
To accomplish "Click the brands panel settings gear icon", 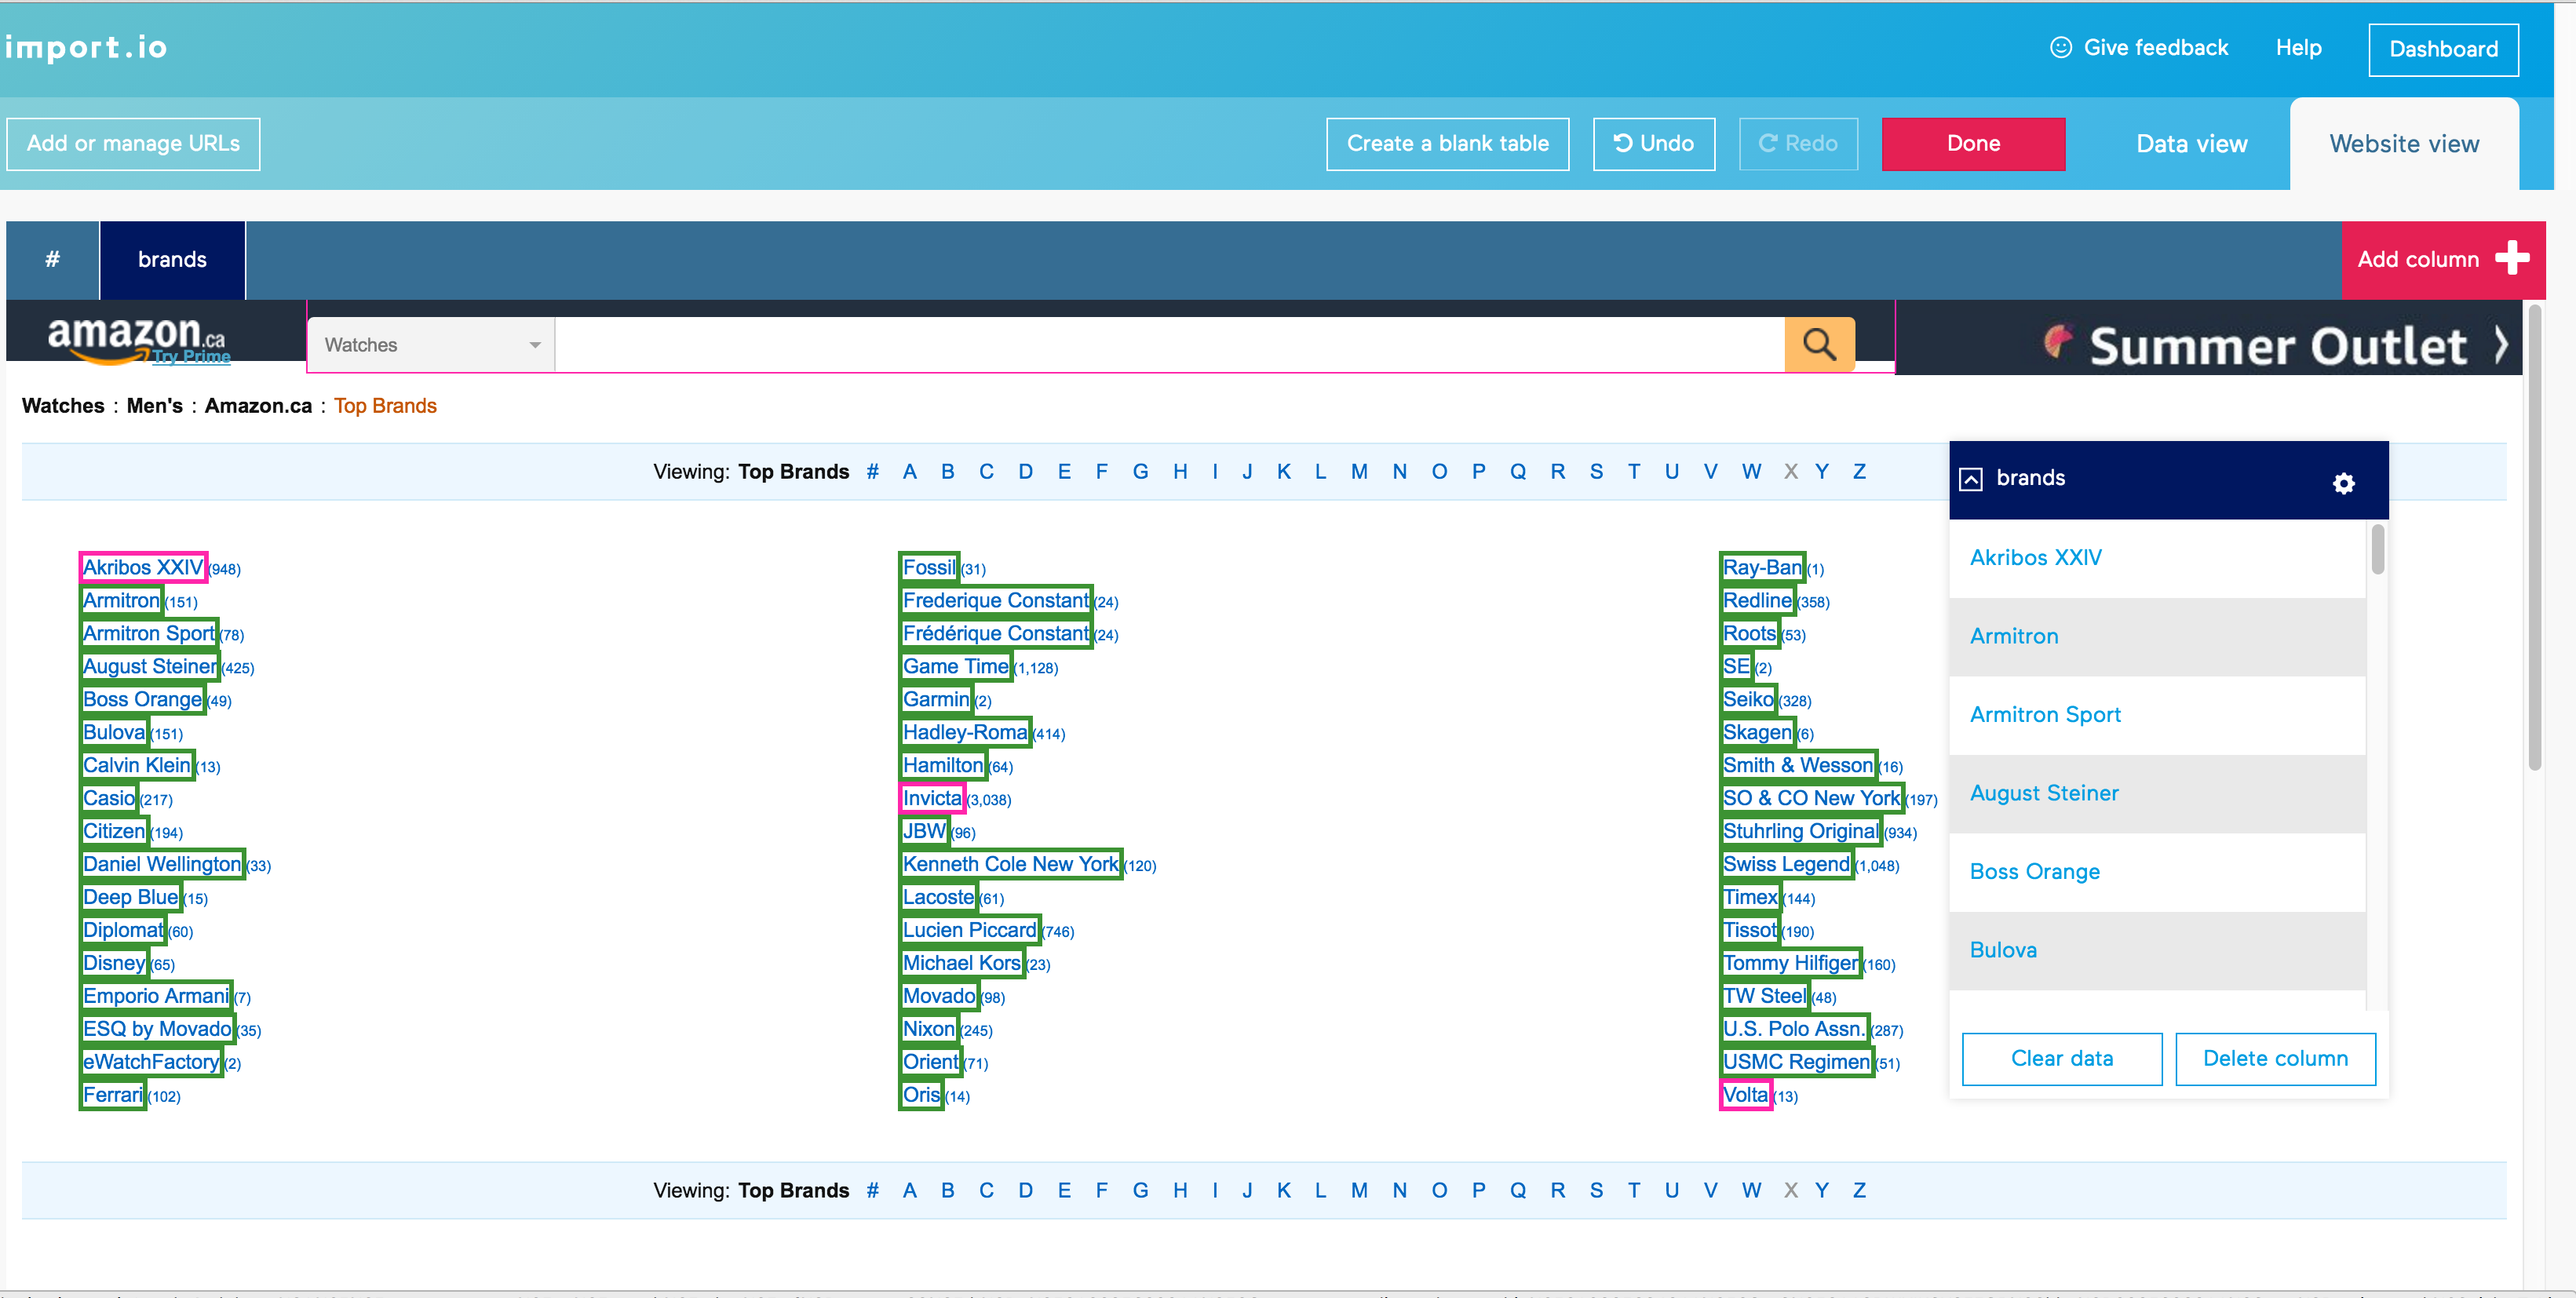I will [2343, 484].
